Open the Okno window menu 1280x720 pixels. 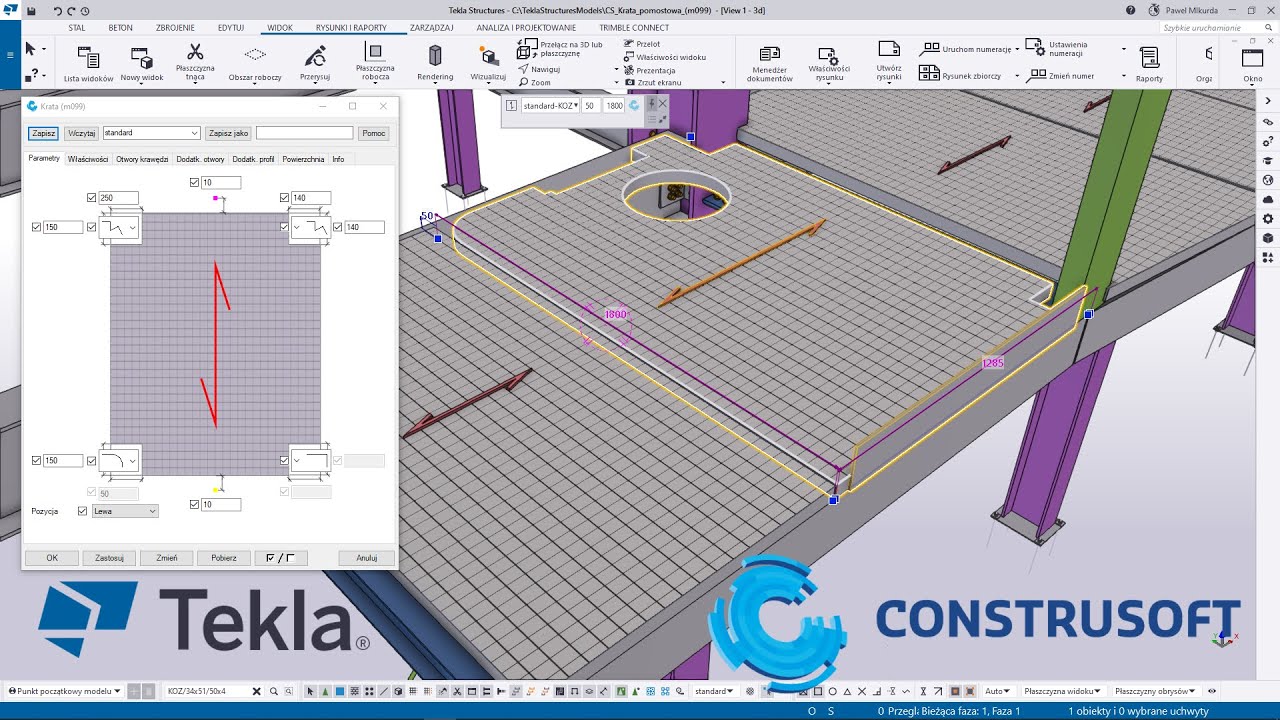pos(1253,64)
